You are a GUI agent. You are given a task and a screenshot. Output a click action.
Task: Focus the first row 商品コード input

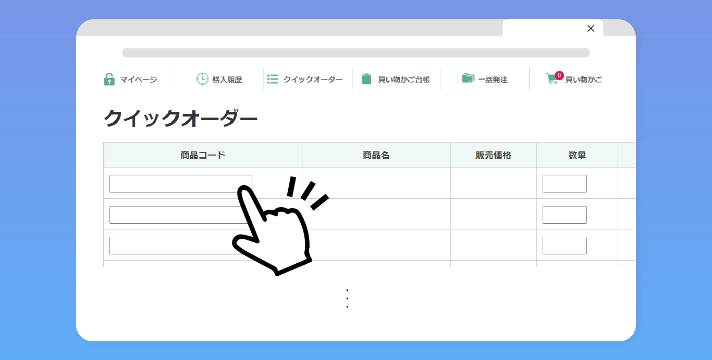pos(181,184)
